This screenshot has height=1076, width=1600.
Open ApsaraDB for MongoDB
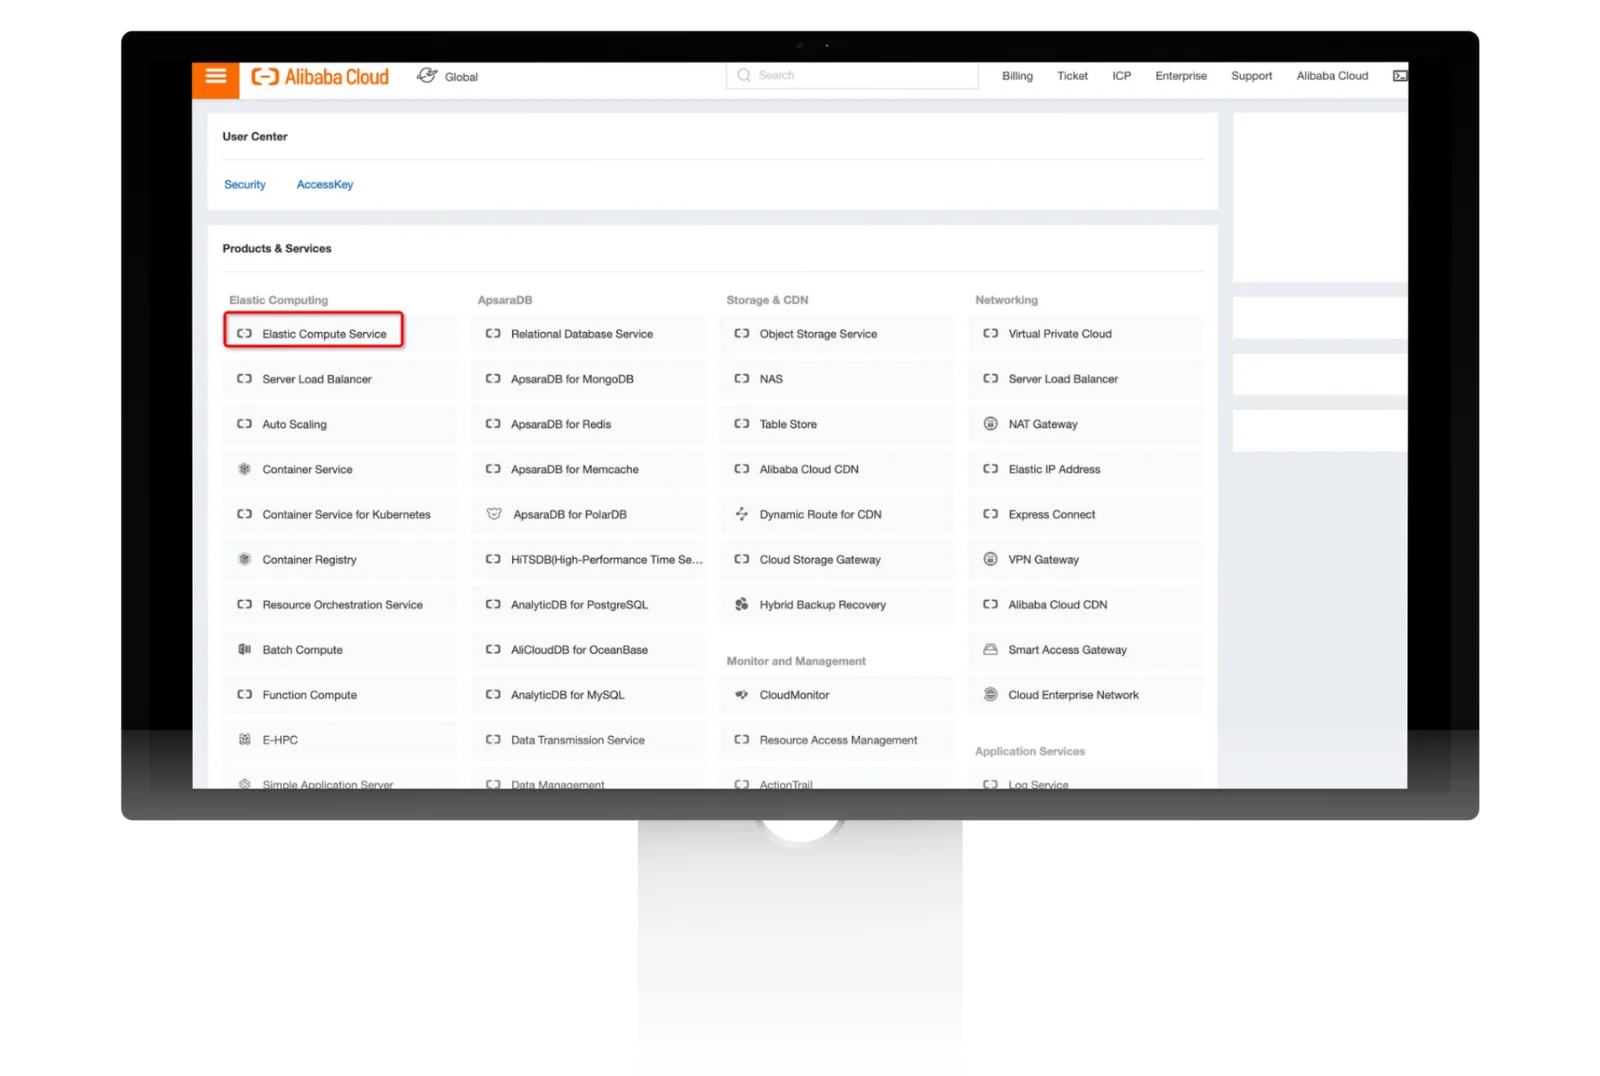pyautogui.click(x=588, y=379)
